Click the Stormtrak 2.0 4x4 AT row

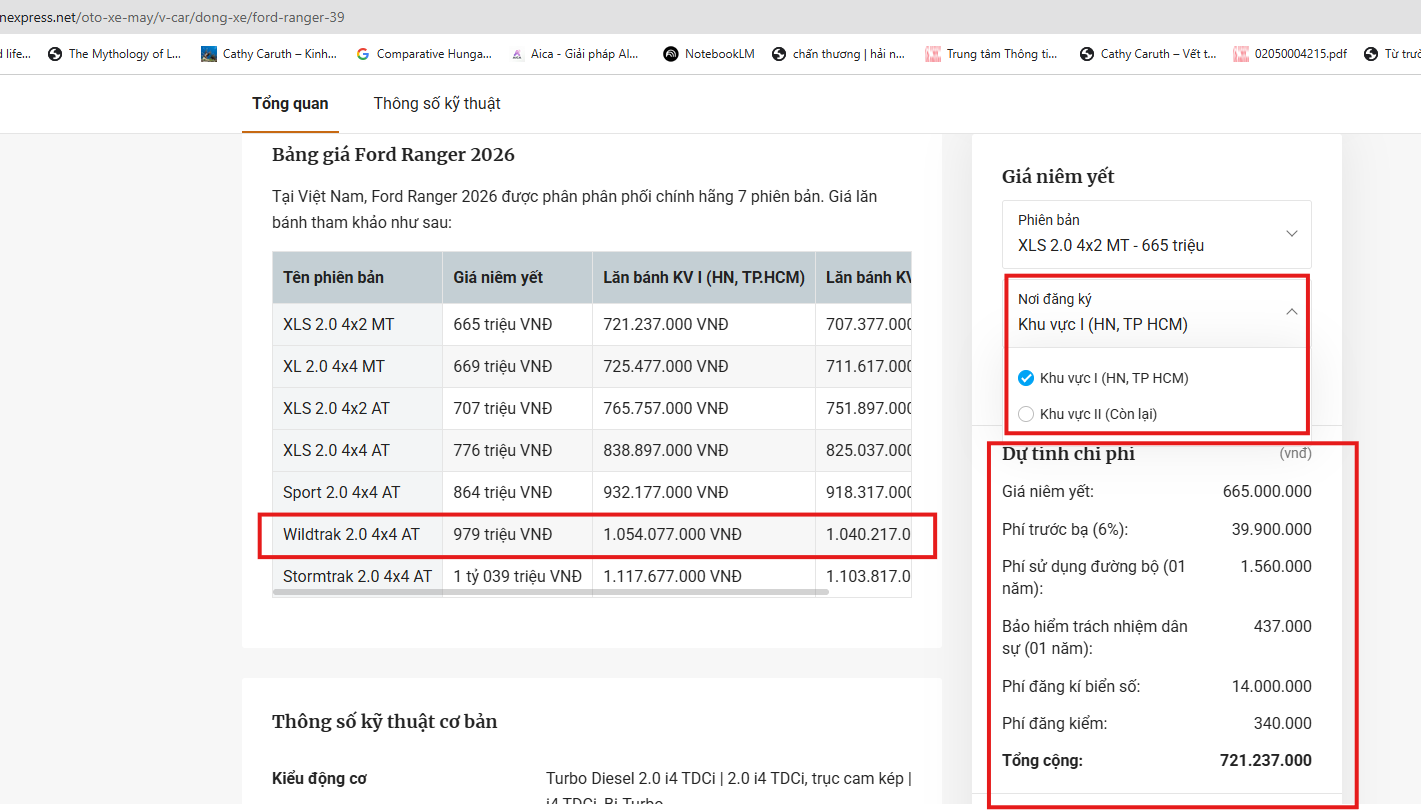coord(592,576)
